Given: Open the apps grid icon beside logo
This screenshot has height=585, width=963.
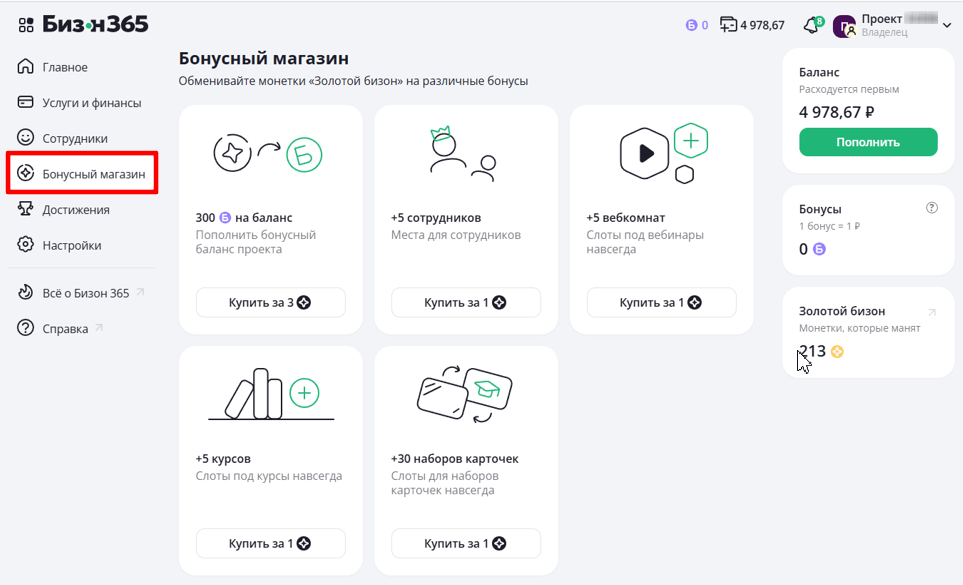Looking at the screenshot, I should (x=26, y=25).
